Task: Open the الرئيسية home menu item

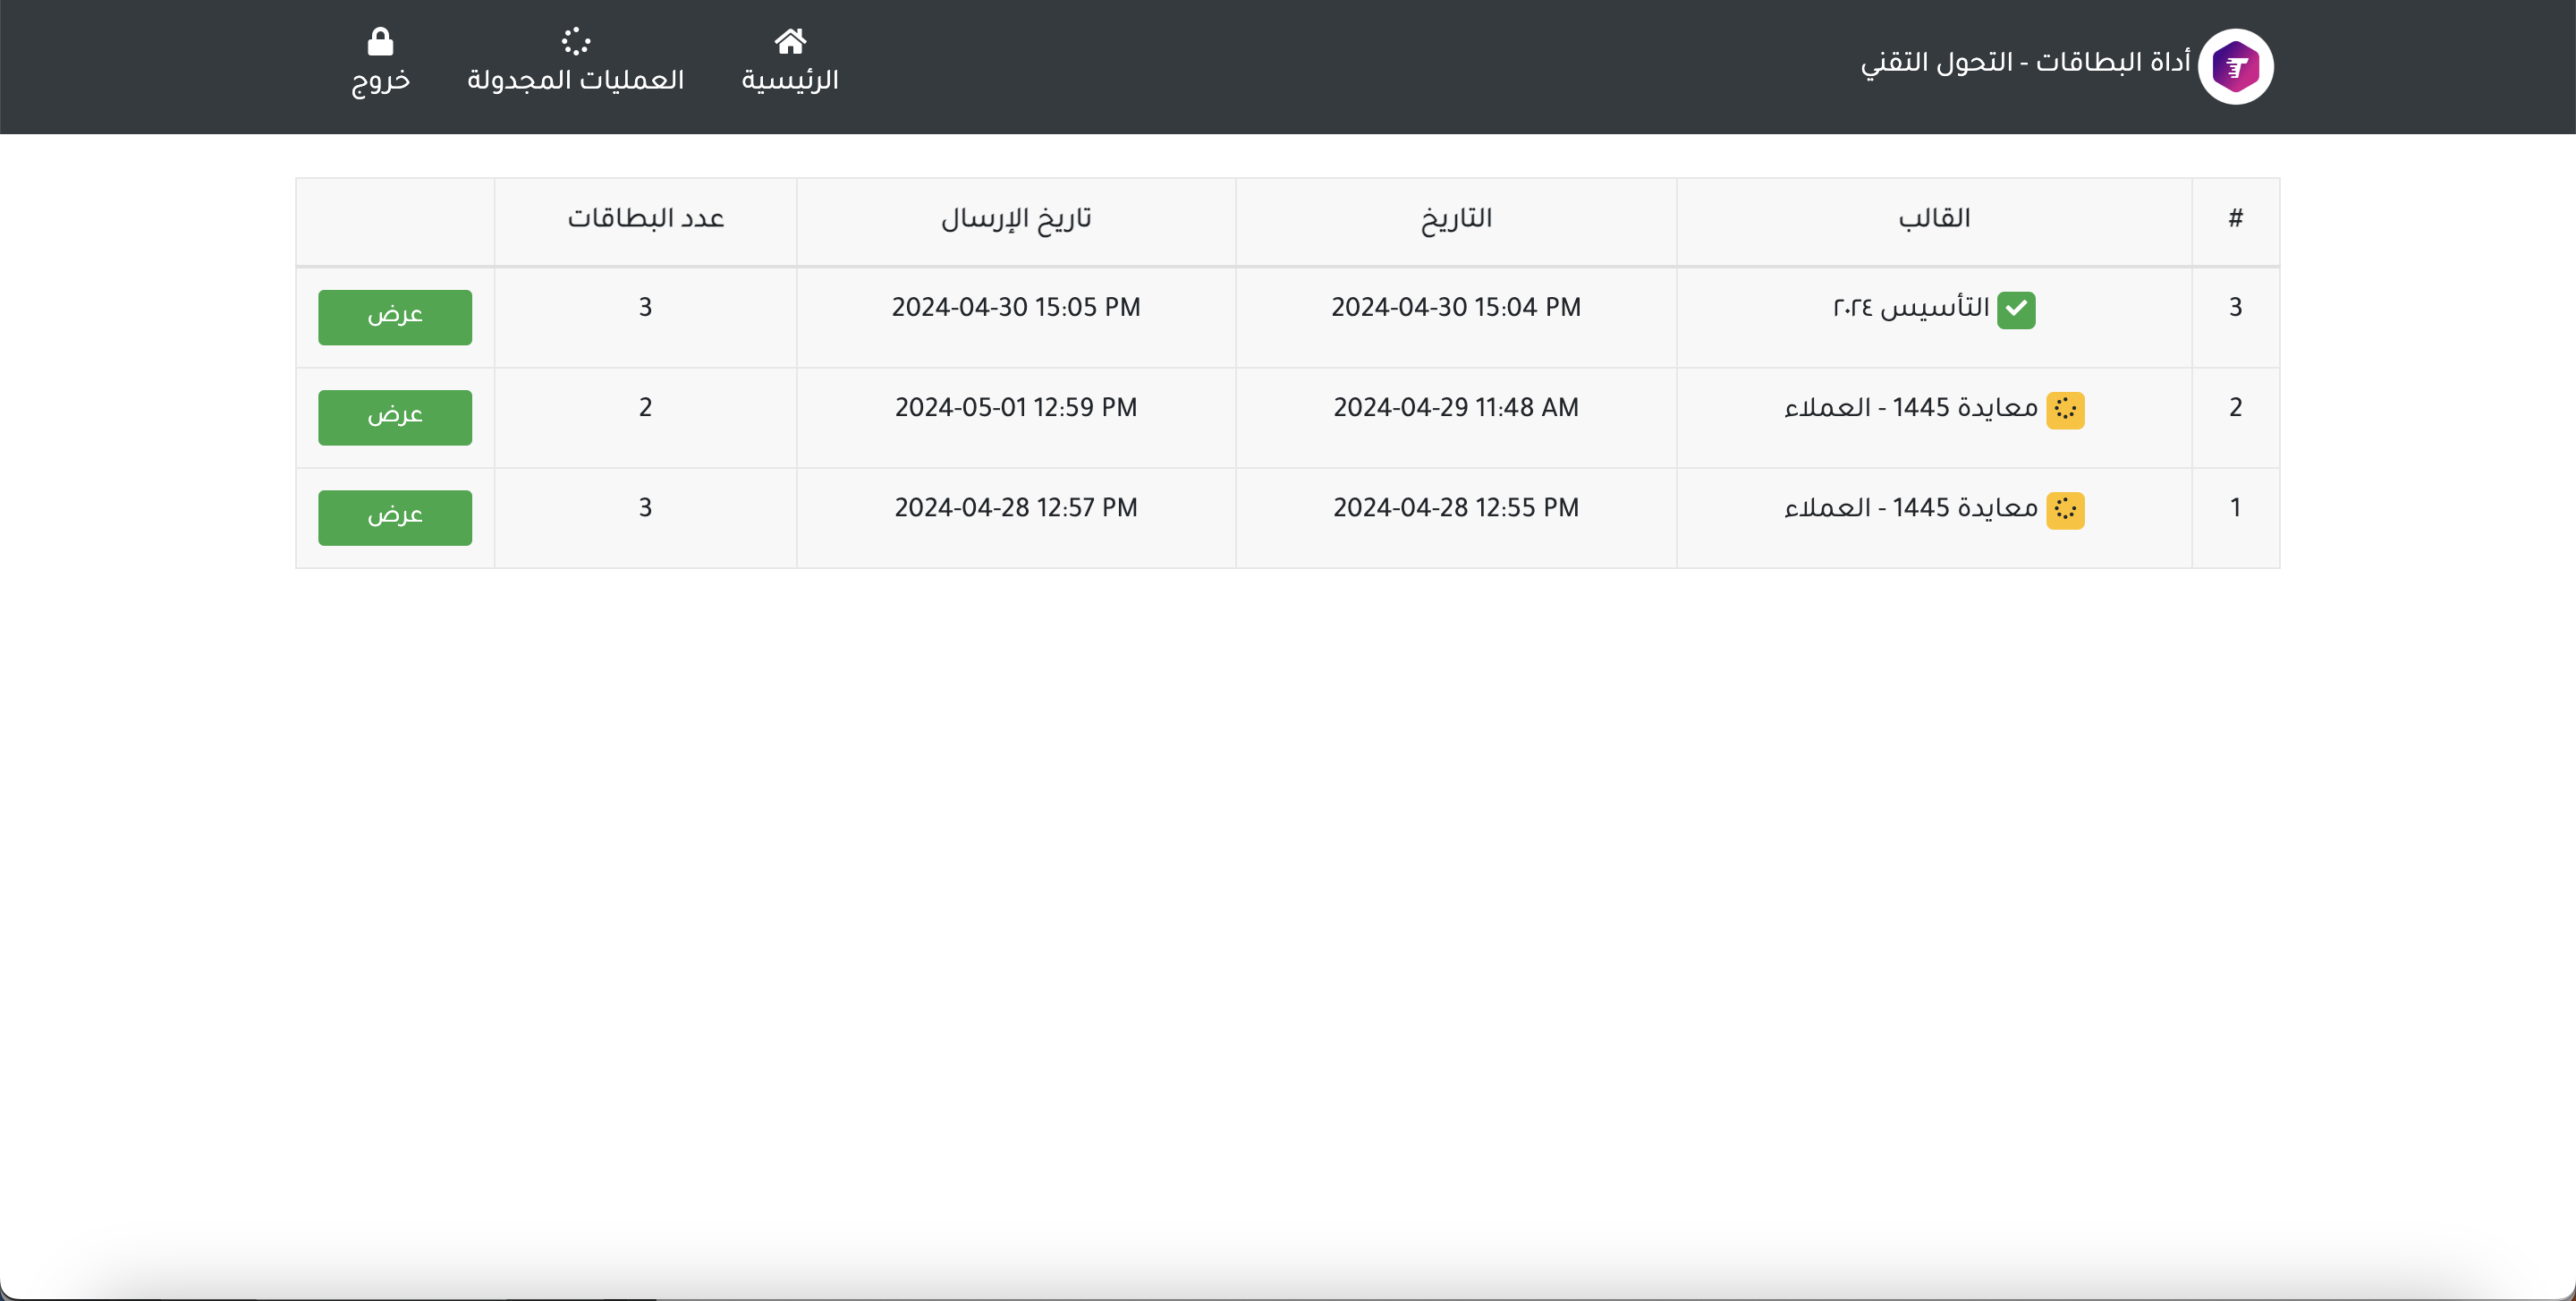Action: (789, 80)
